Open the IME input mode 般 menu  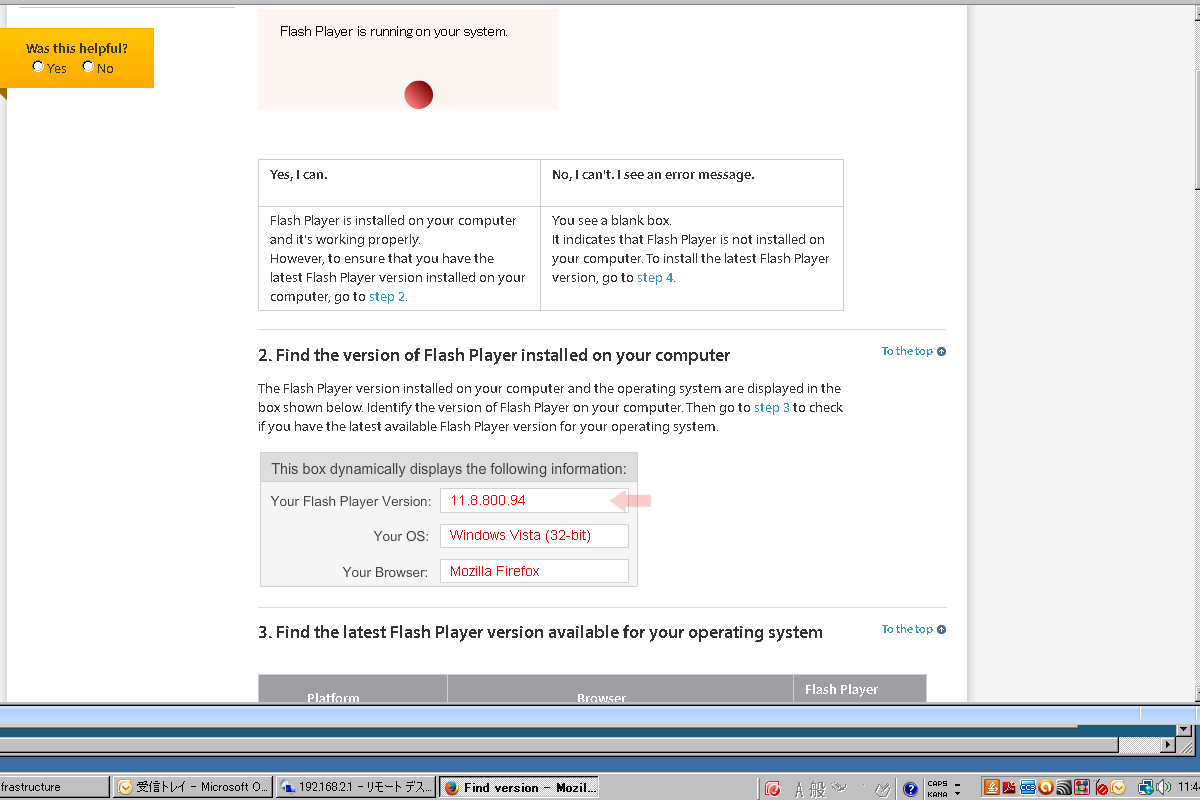(x=818, y=789)
